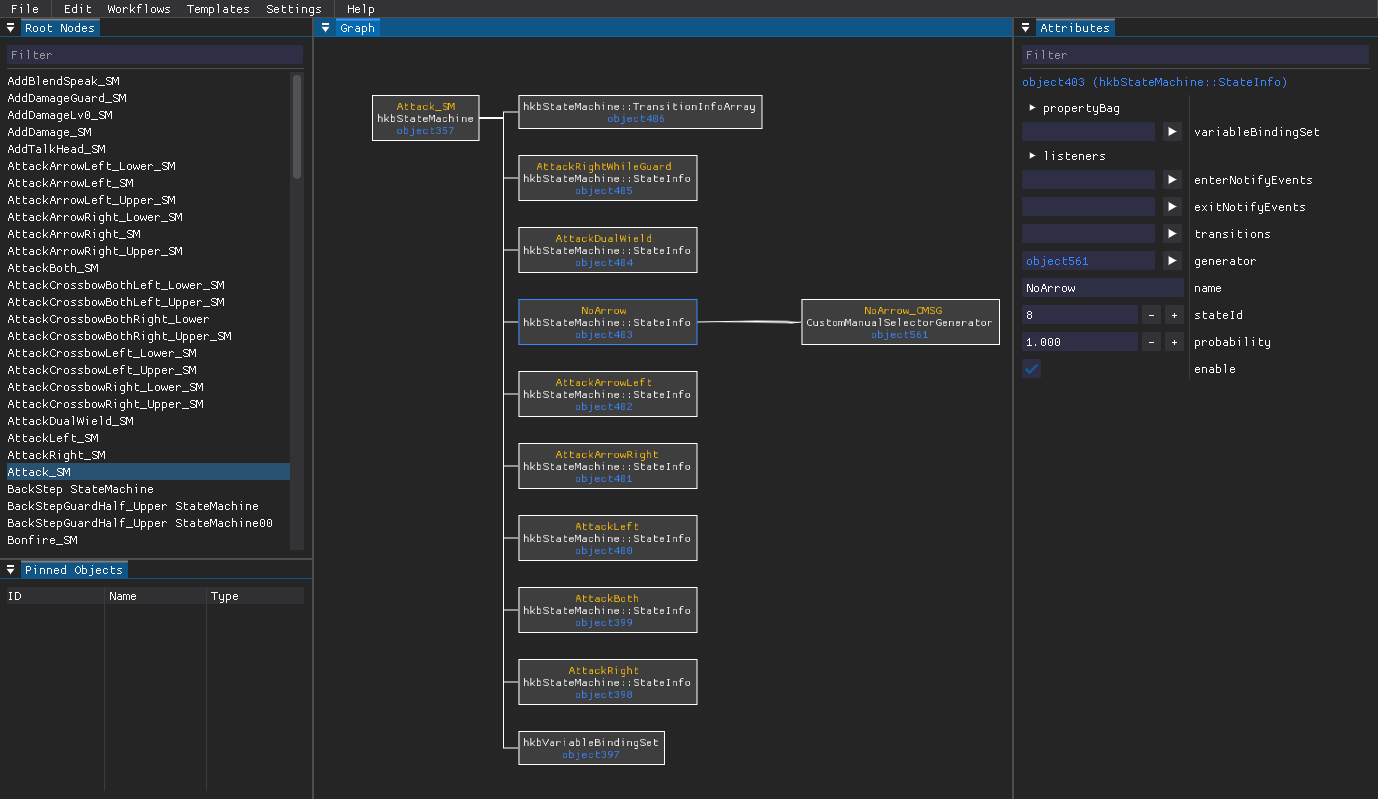This screenshot has width=1378, height=799.
Task: Select the NoArrow_CMSG graph node
Action: (900, 322)
